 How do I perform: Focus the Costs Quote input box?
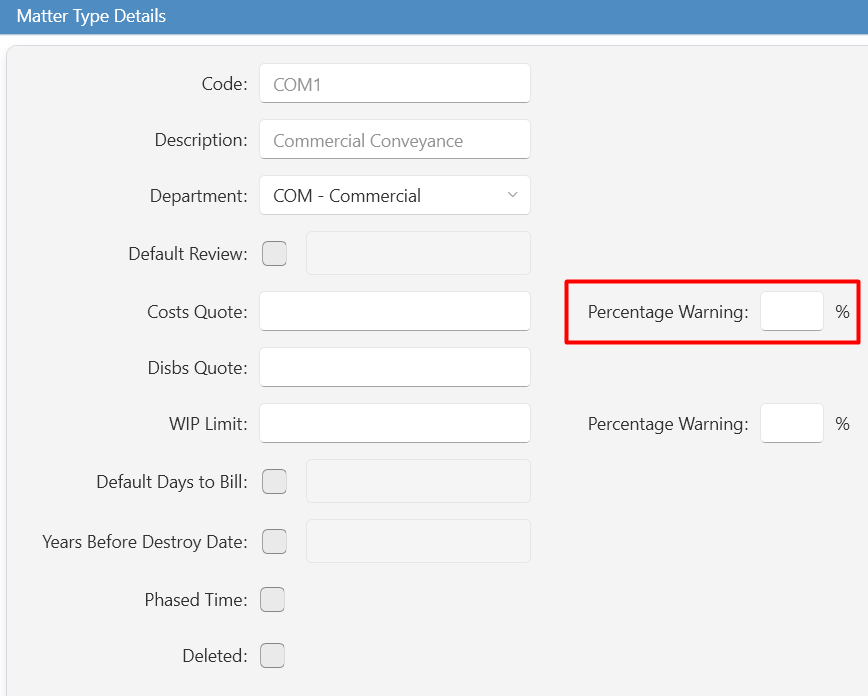tap(395, 312)
